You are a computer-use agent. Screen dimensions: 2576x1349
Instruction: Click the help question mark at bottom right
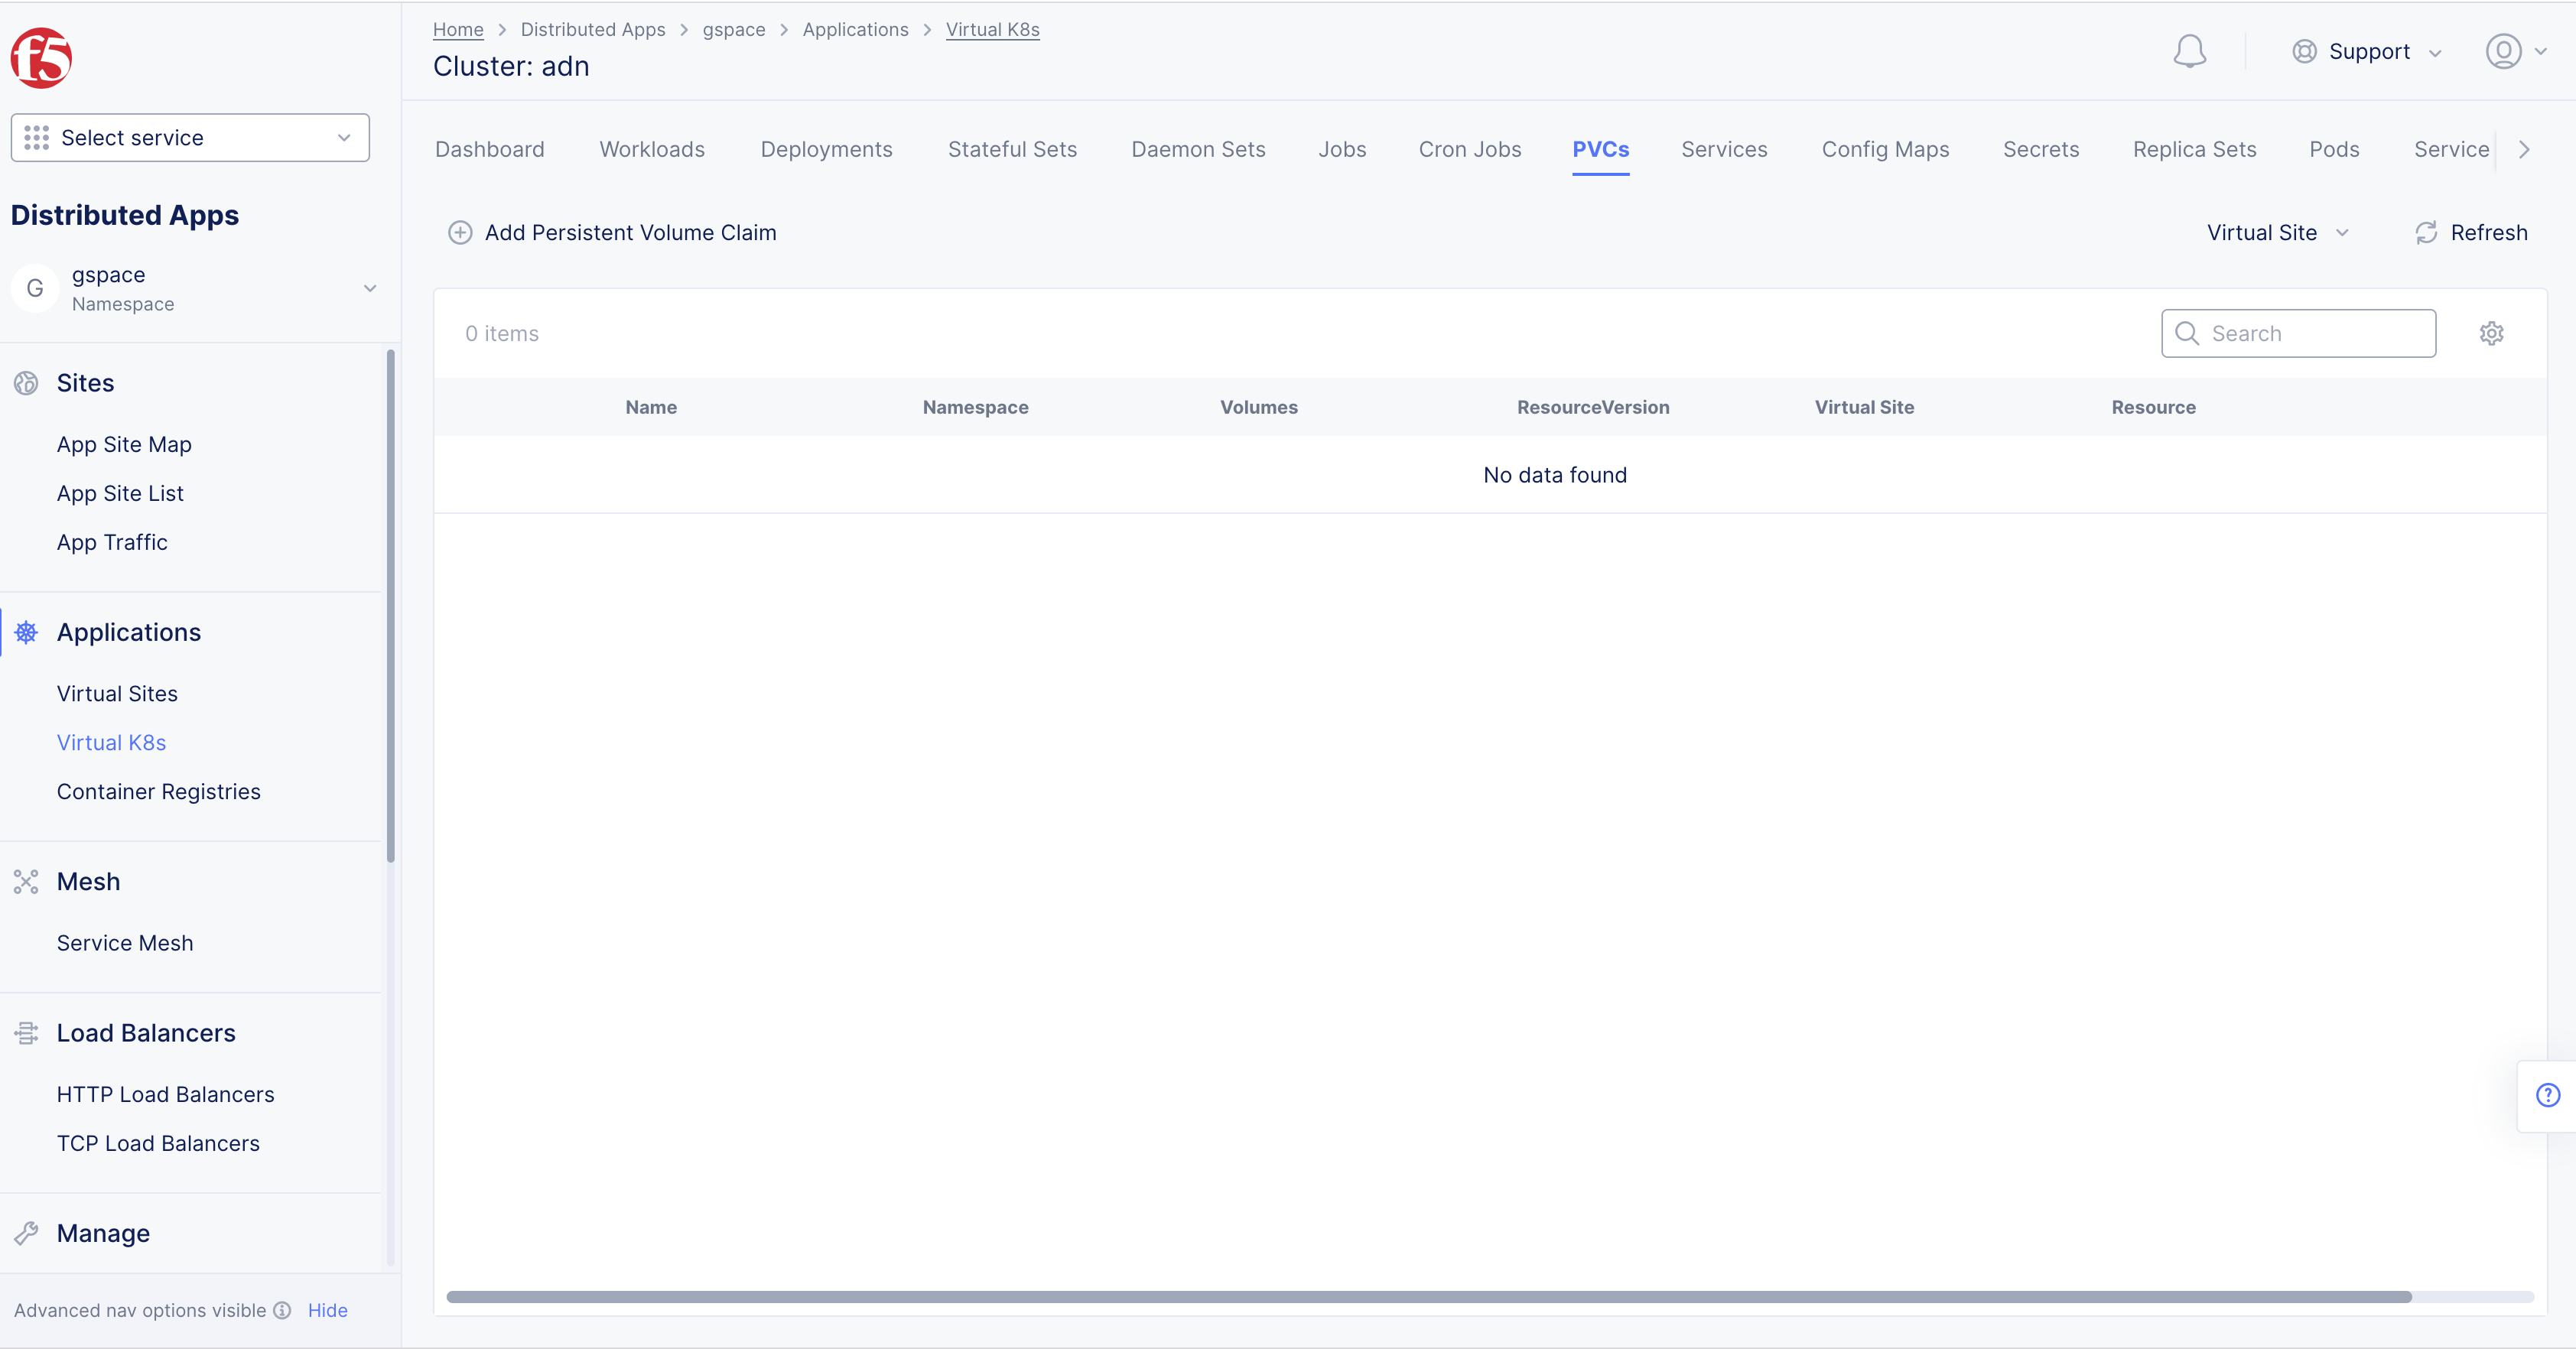tap(2546, 1095)
